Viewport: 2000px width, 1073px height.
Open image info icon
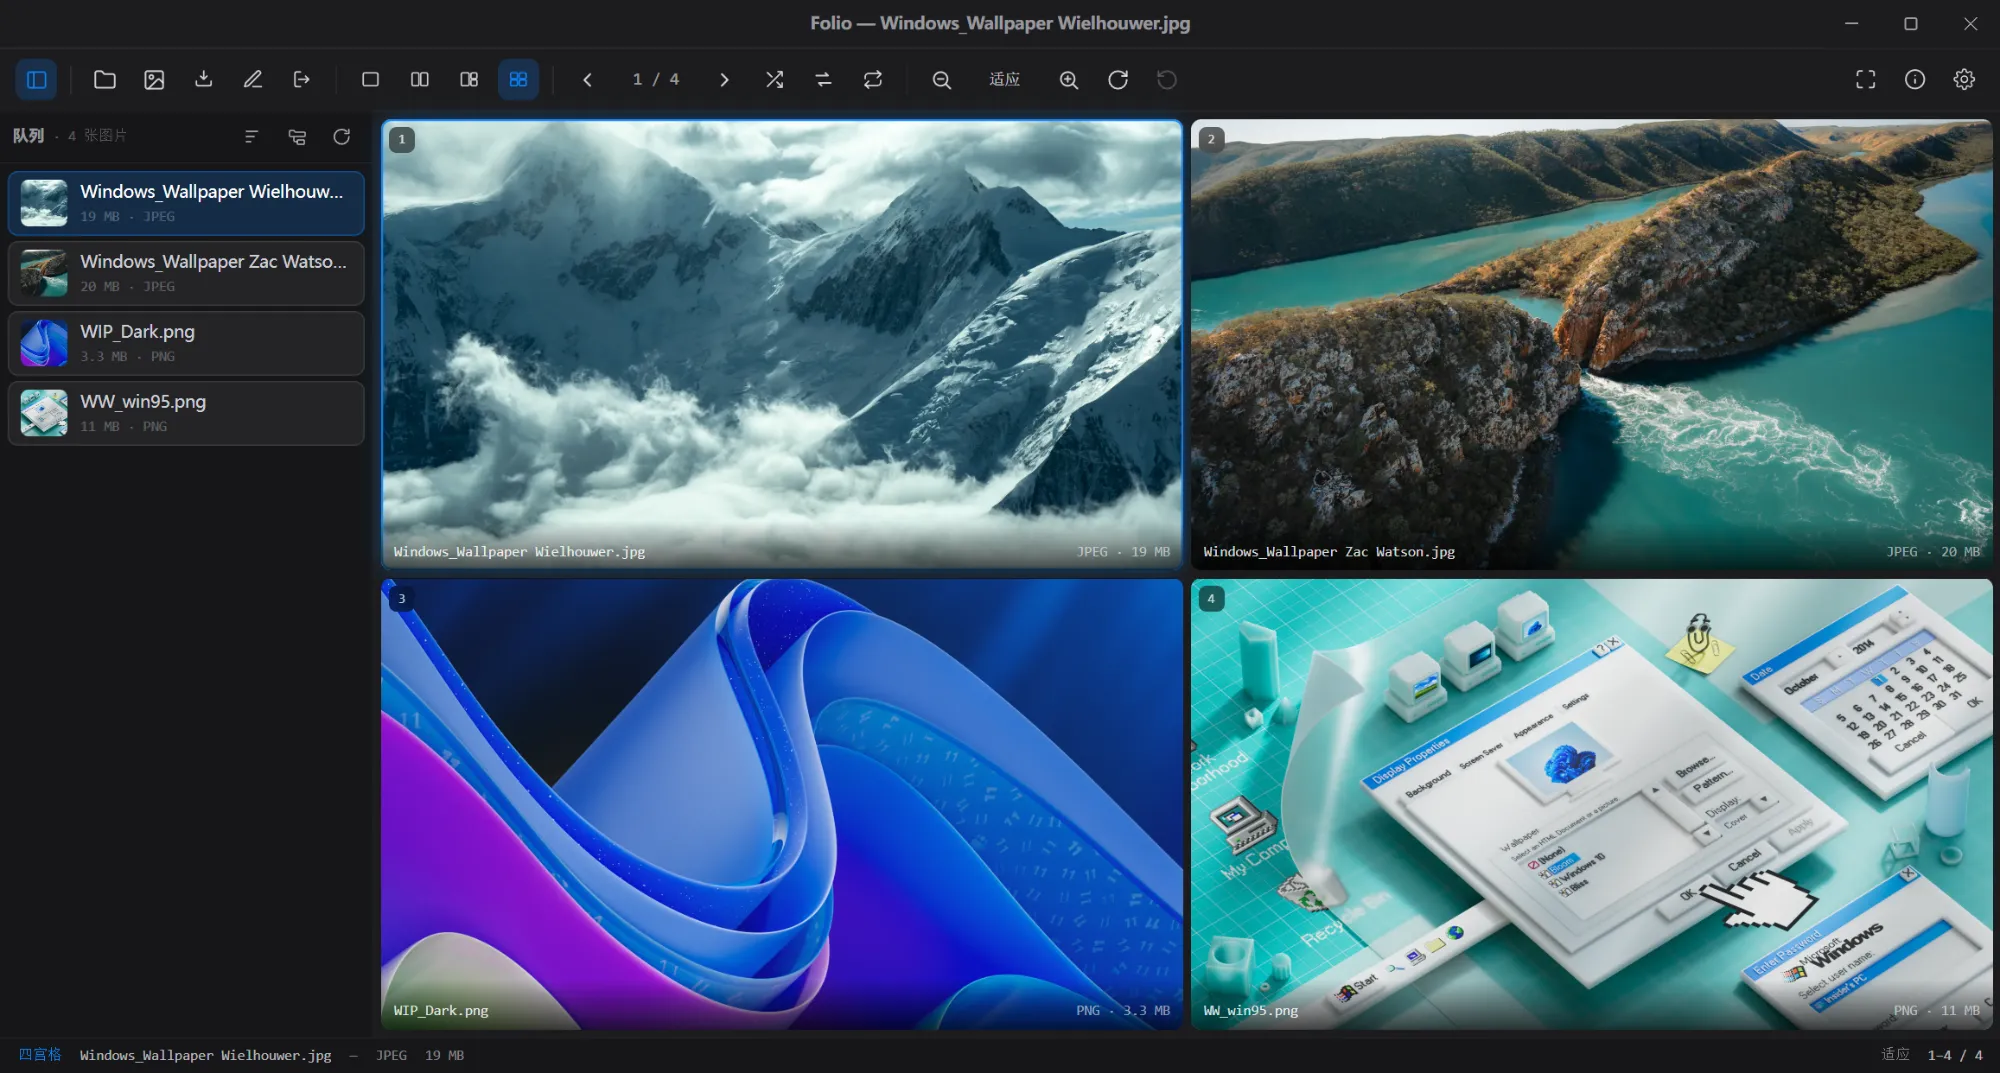1915,79
